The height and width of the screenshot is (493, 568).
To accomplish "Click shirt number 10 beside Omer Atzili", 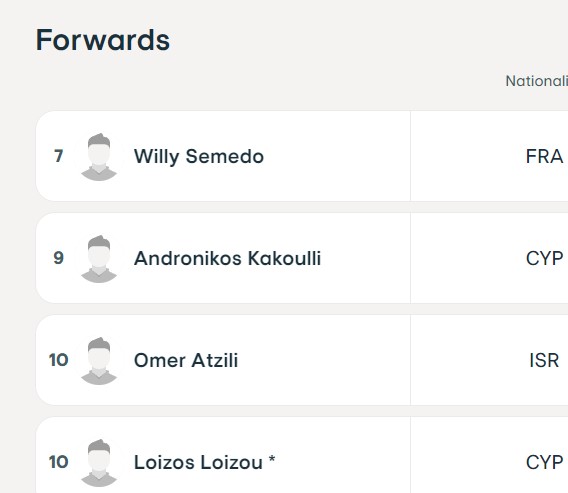I will point(59,360).
